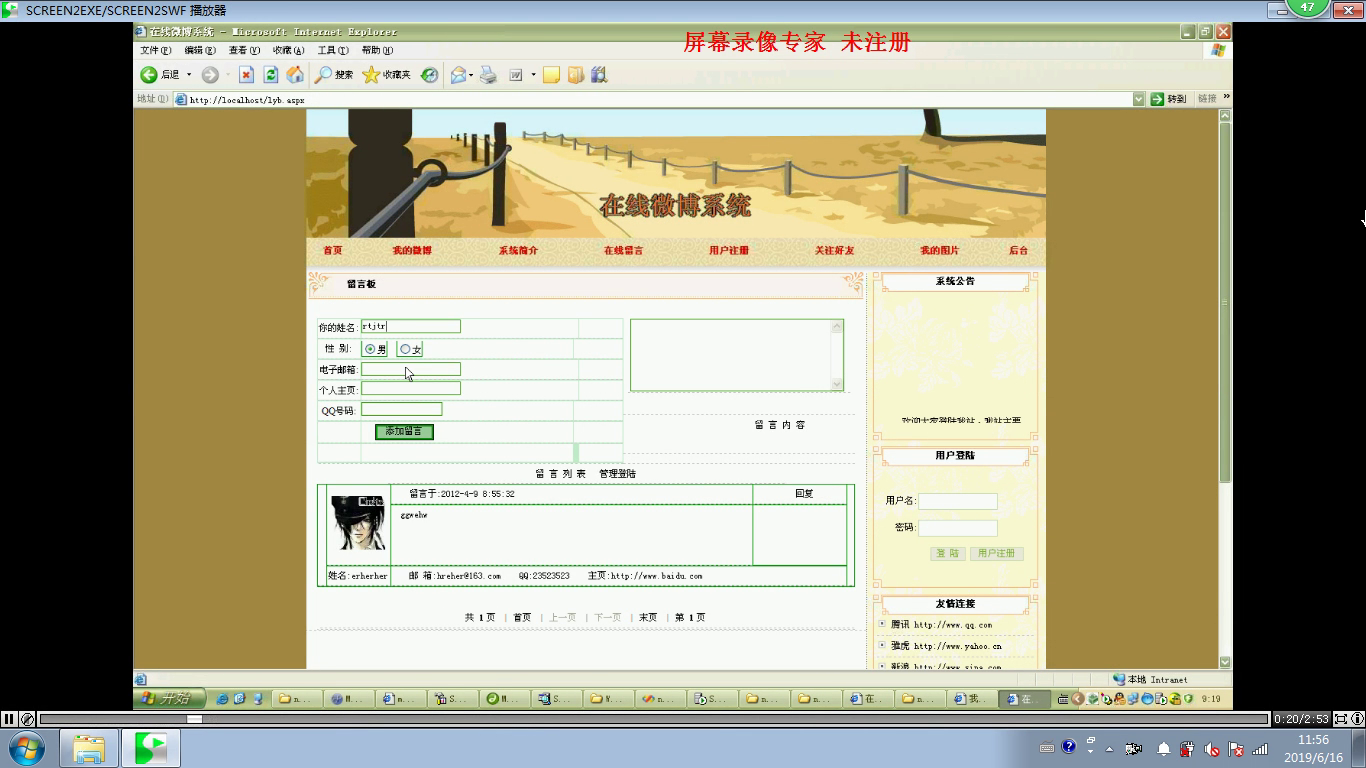Click the IE Back arrow icon
Image resolution: width=1366 pixels, height=768 pixels.
tap(148, 75)
